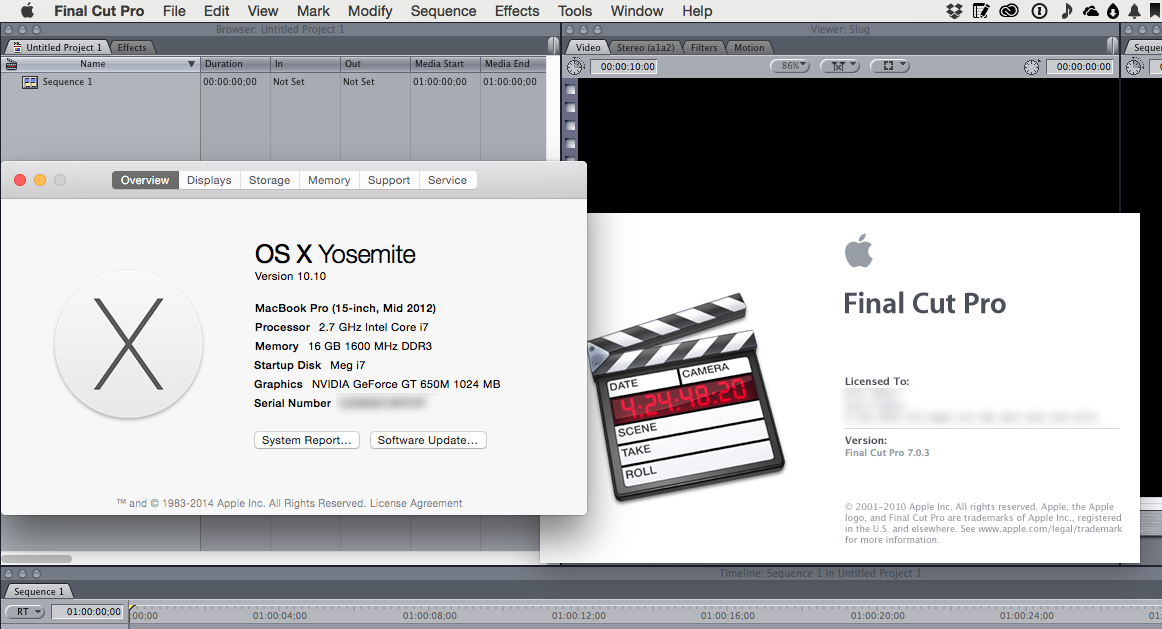Click the cloud sync menu bar icon

pyautogui.click(x=1091, y=10)
